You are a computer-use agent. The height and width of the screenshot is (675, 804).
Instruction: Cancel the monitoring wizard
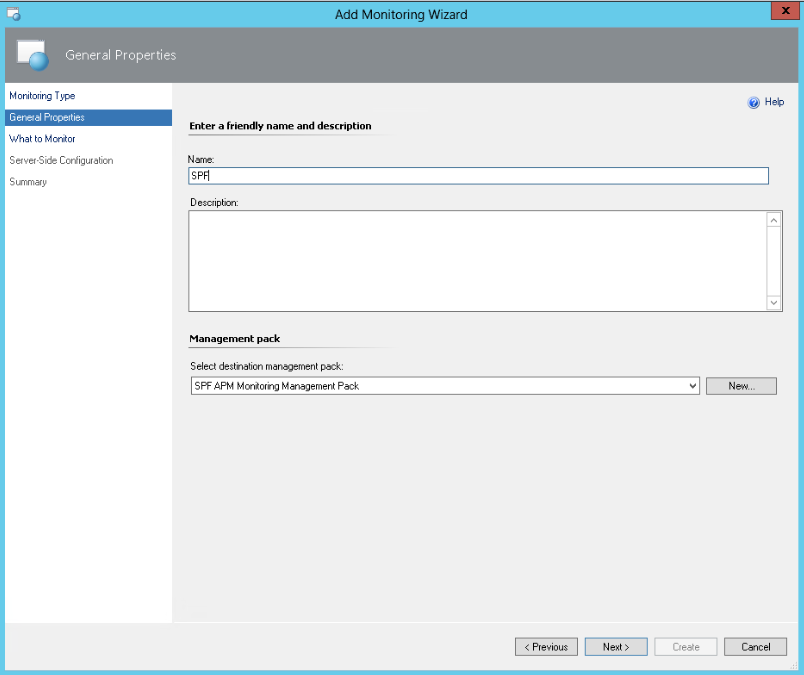[756, 647]
